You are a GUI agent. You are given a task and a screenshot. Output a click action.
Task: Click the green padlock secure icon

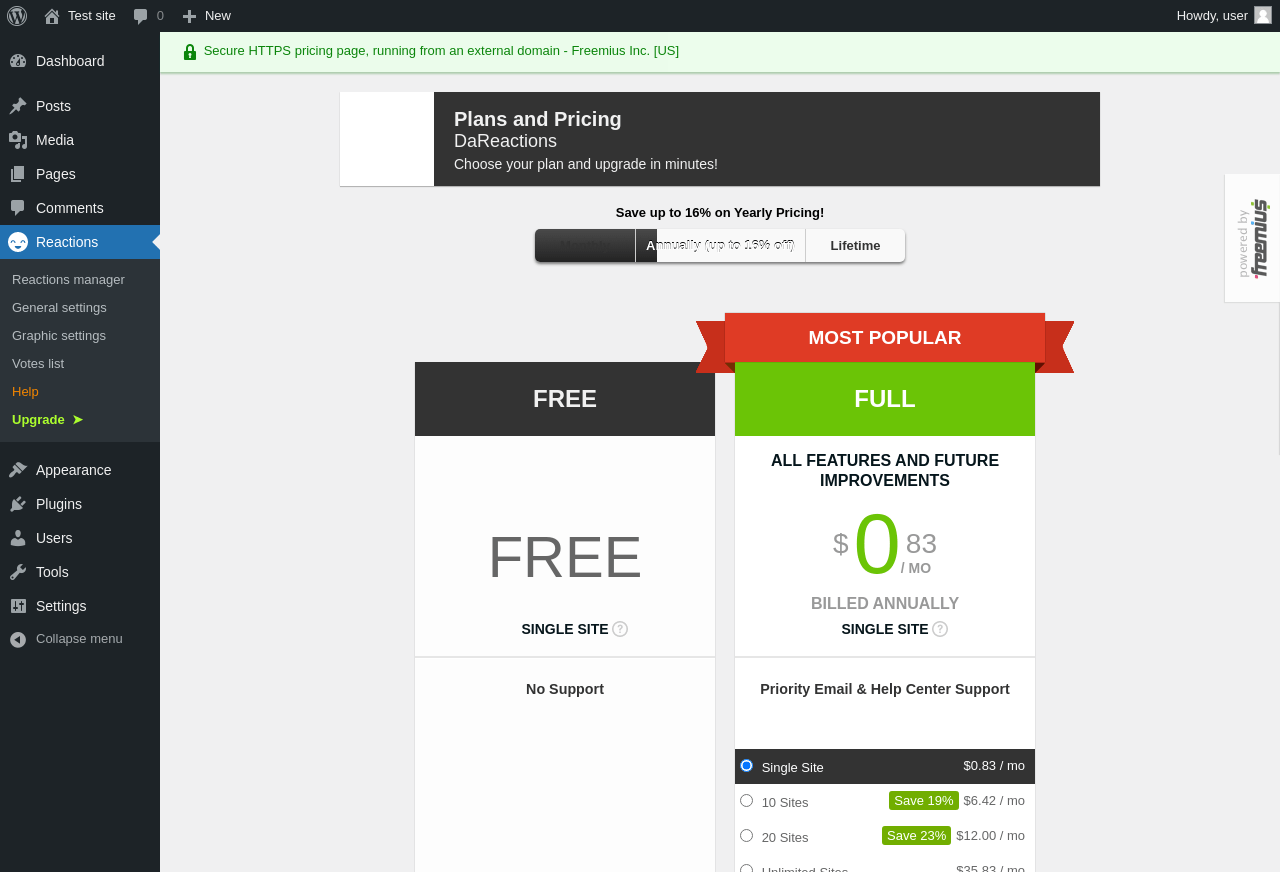[190, 52]
